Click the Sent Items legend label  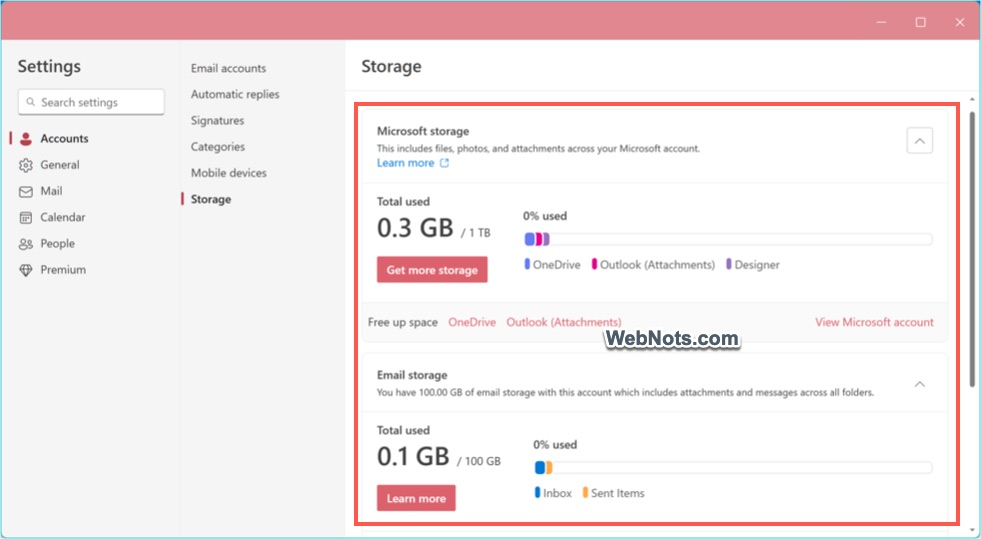pos(618,493)
